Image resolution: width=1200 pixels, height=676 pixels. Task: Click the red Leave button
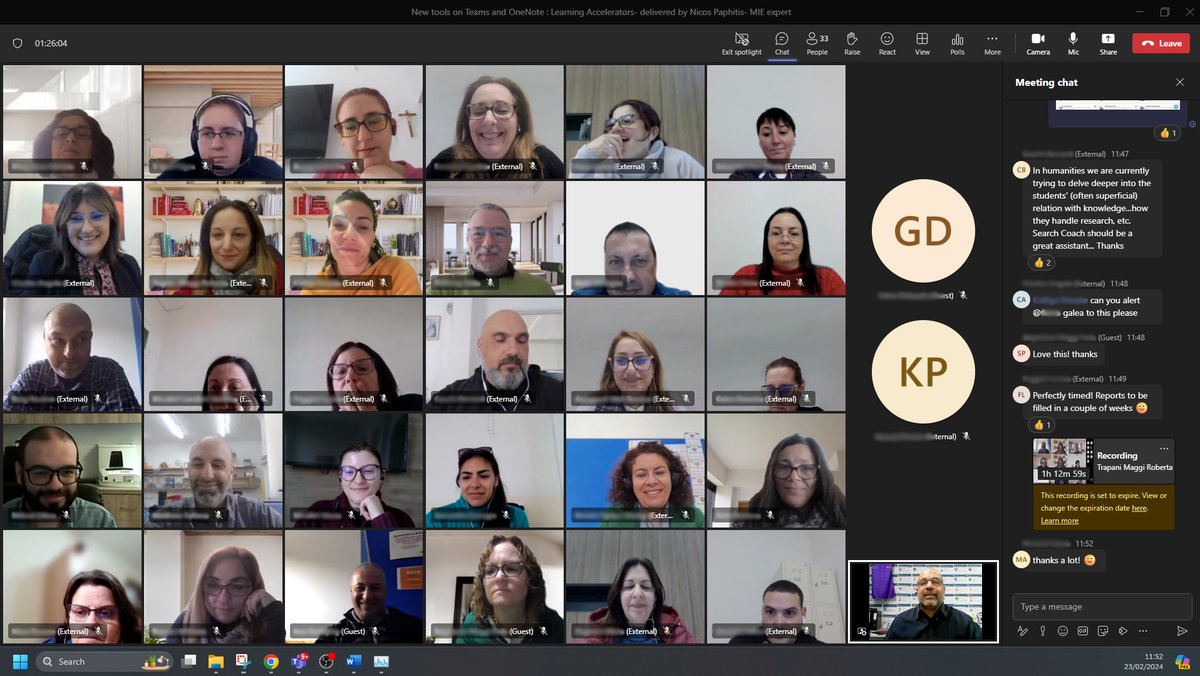pos(1159,42)
